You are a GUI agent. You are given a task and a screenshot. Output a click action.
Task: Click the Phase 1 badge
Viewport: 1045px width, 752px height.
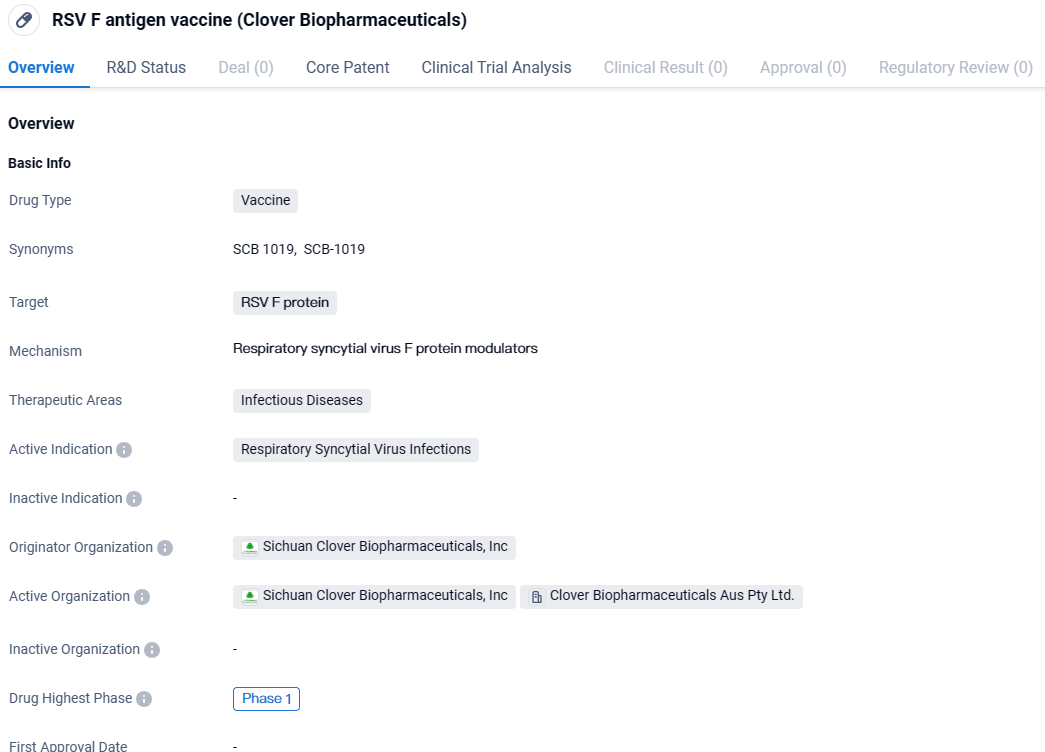coord(266,699)
